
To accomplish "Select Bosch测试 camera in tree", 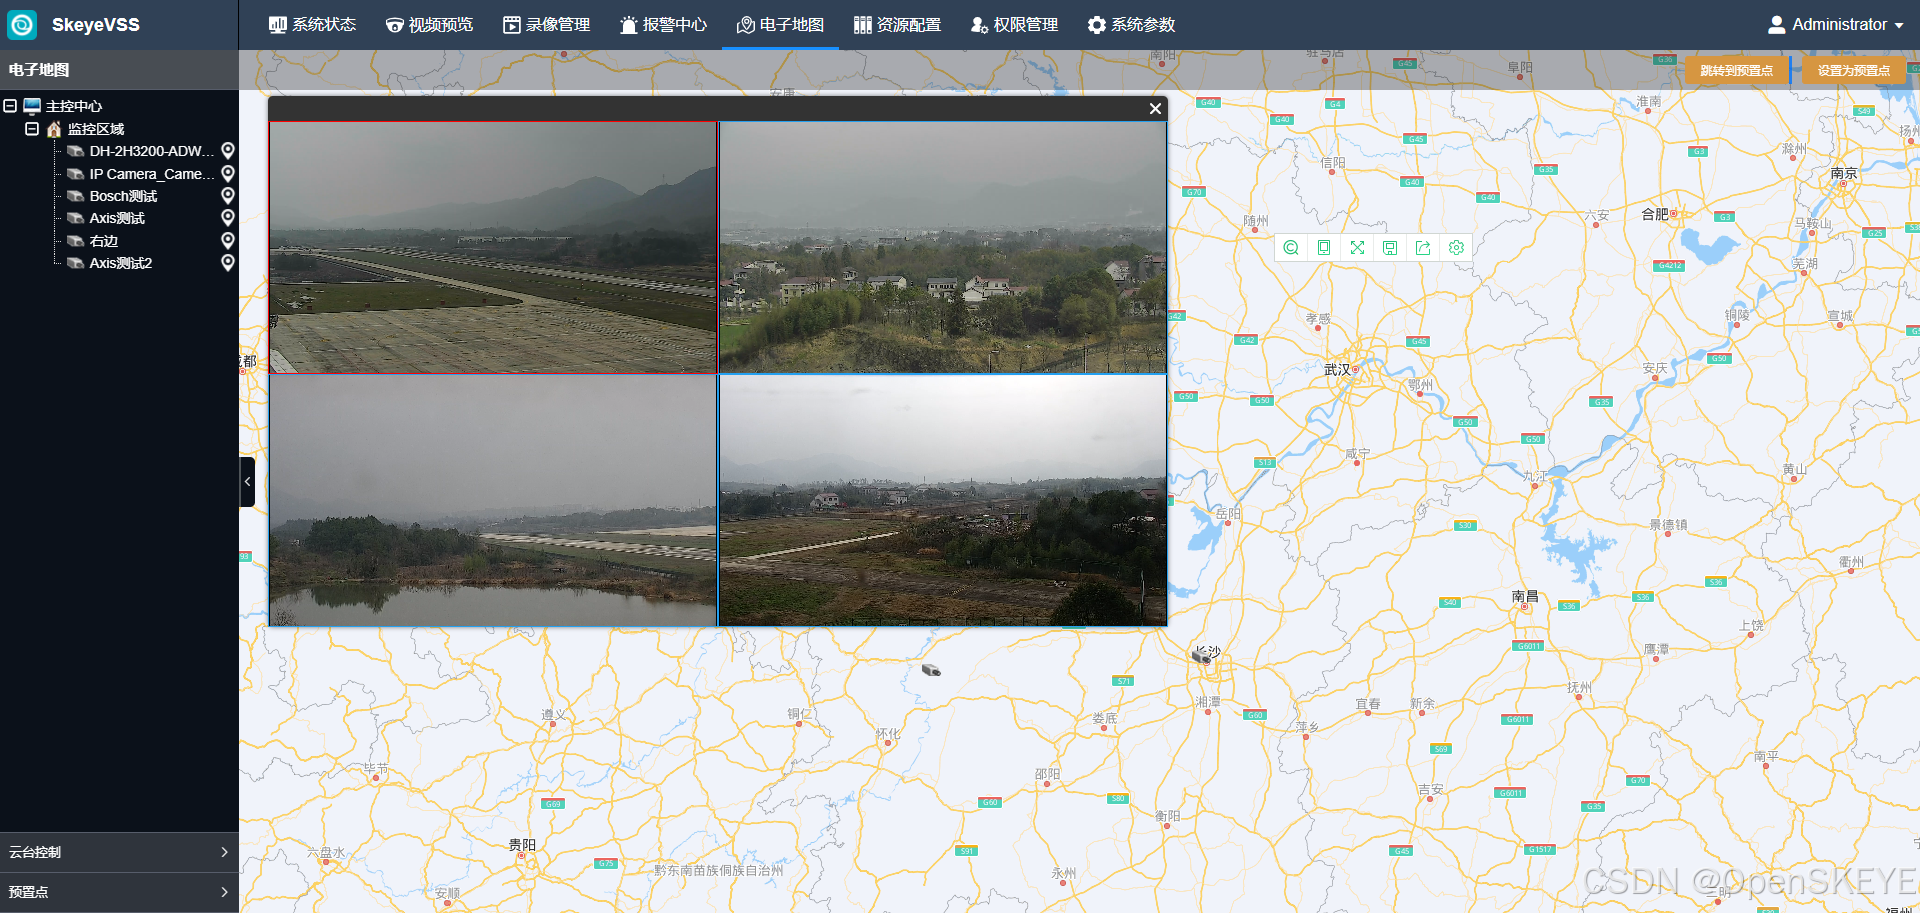I will 123,196.
